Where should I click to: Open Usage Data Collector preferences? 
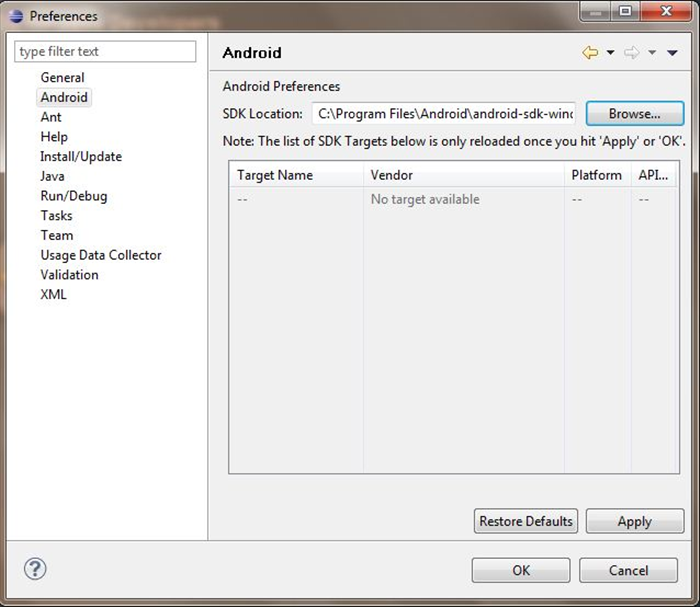coord(101,255)
